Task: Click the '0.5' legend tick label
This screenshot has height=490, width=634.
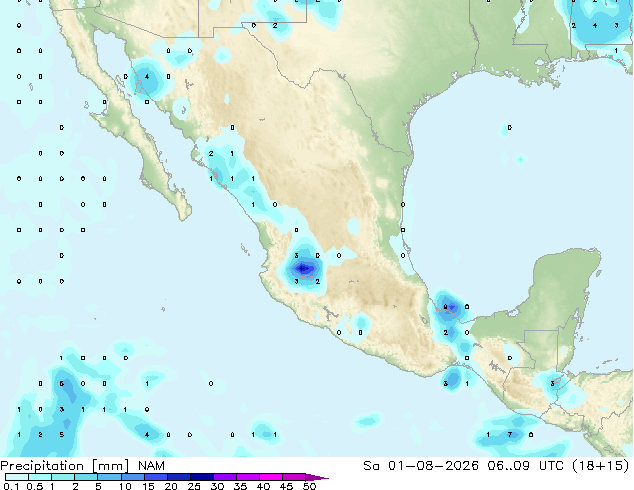Action: click(x=34, y=486)
